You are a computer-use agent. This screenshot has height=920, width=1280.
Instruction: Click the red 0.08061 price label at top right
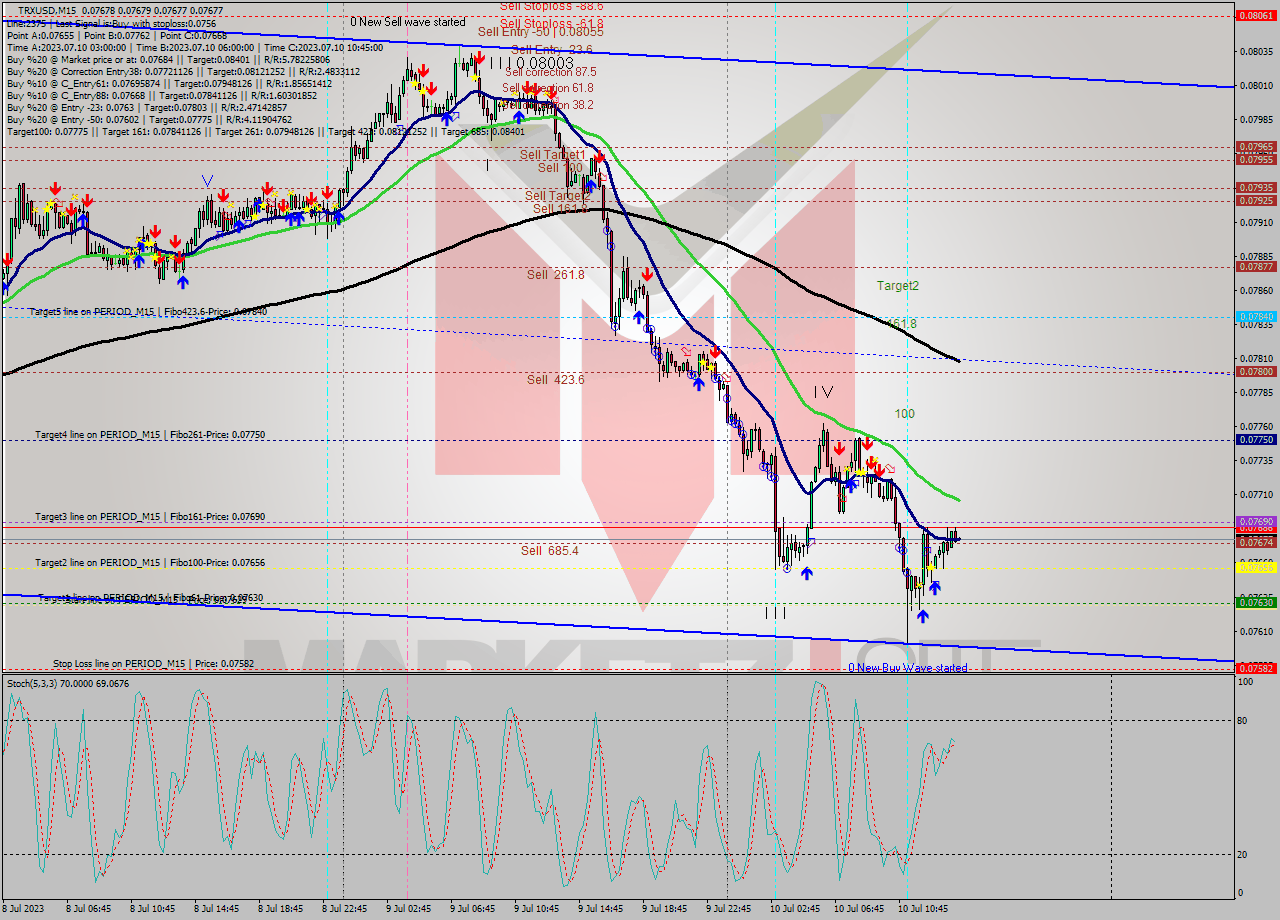point(1256,15)
